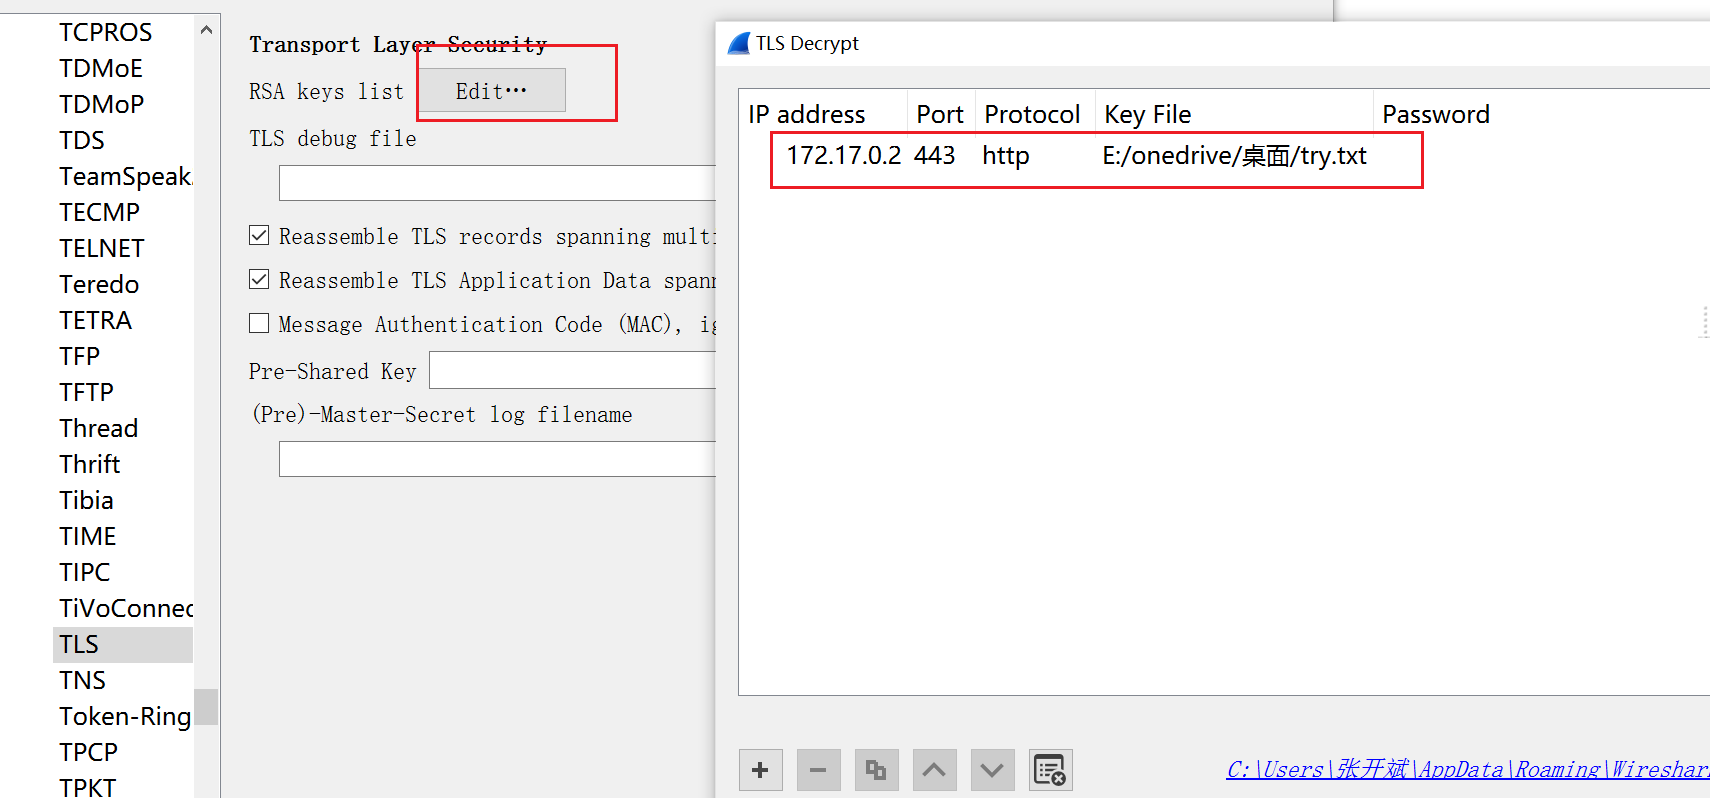Enable Message Authentication Code ignore checkbox
The image size is (1710, 798).
[x=259, y=324]
